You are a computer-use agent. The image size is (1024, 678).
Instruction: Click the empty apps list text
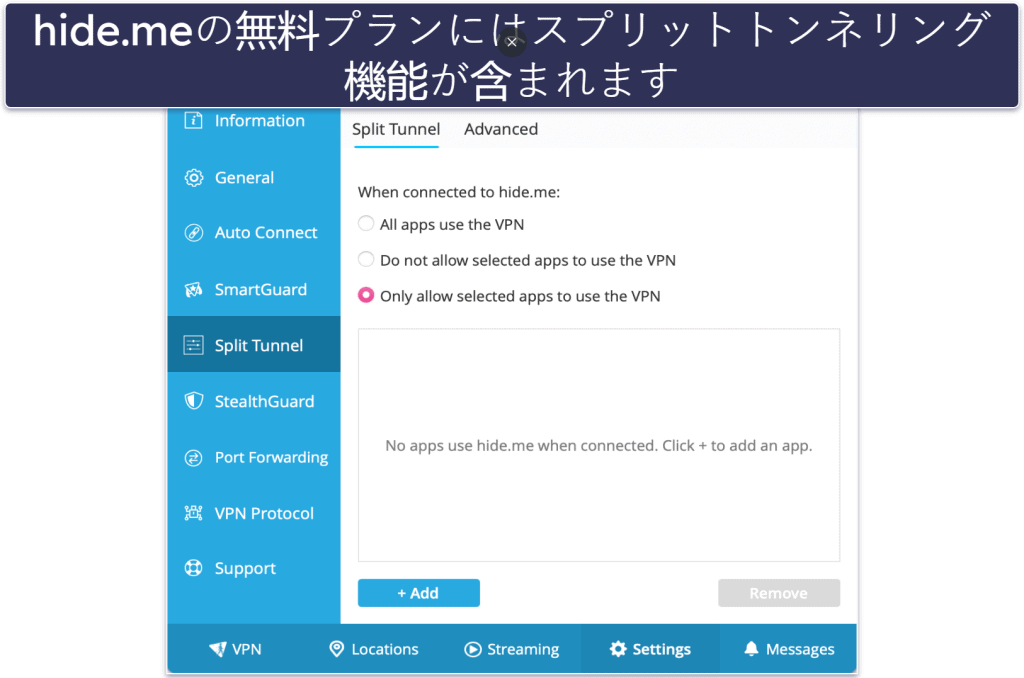[598, 446]
